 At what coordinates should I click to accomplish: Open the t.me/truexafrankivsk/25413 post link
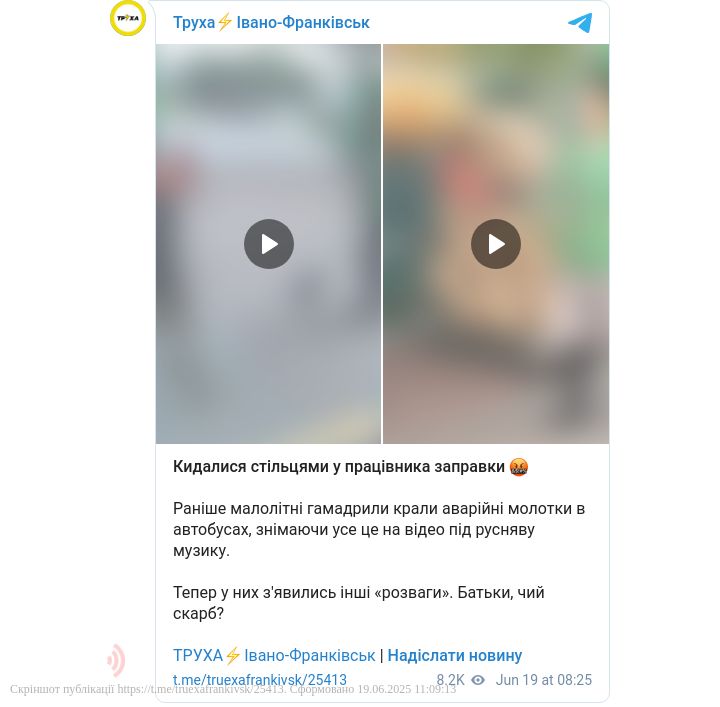click(259, 680)
